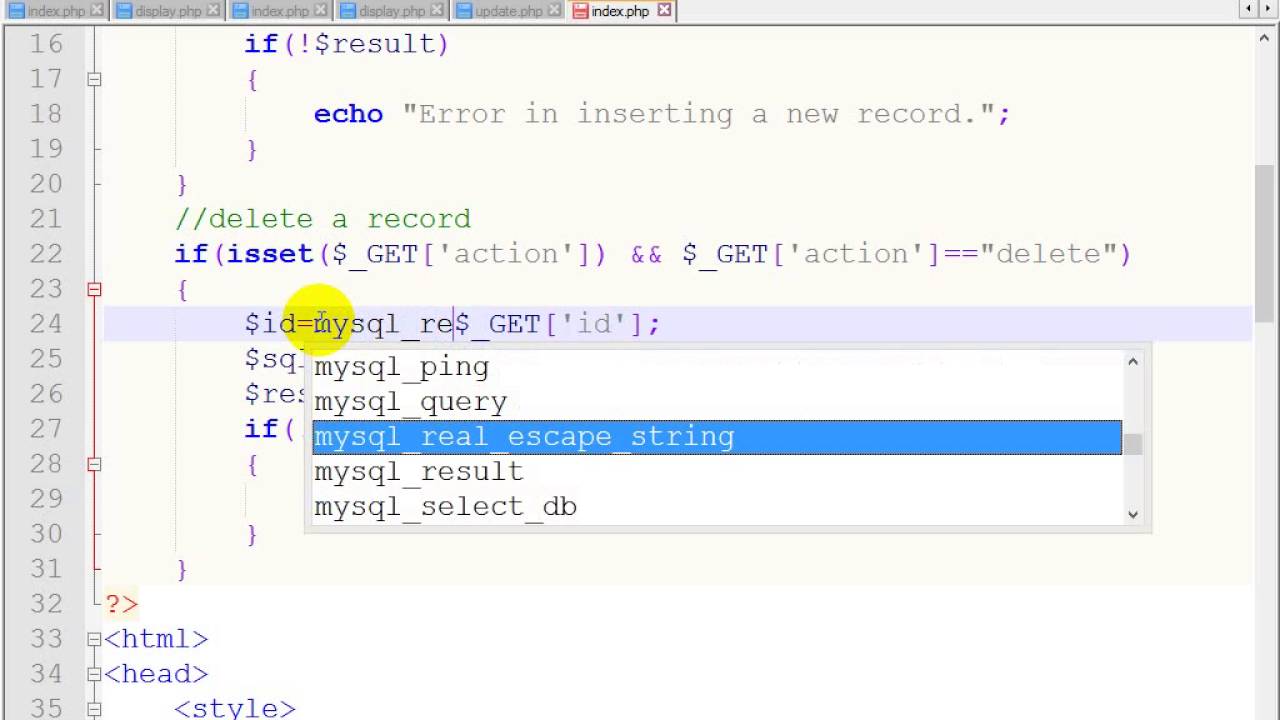Screen dimensions: 1280x720
Task: Collapse the code fold at line 28
Action: coord(94,464)
